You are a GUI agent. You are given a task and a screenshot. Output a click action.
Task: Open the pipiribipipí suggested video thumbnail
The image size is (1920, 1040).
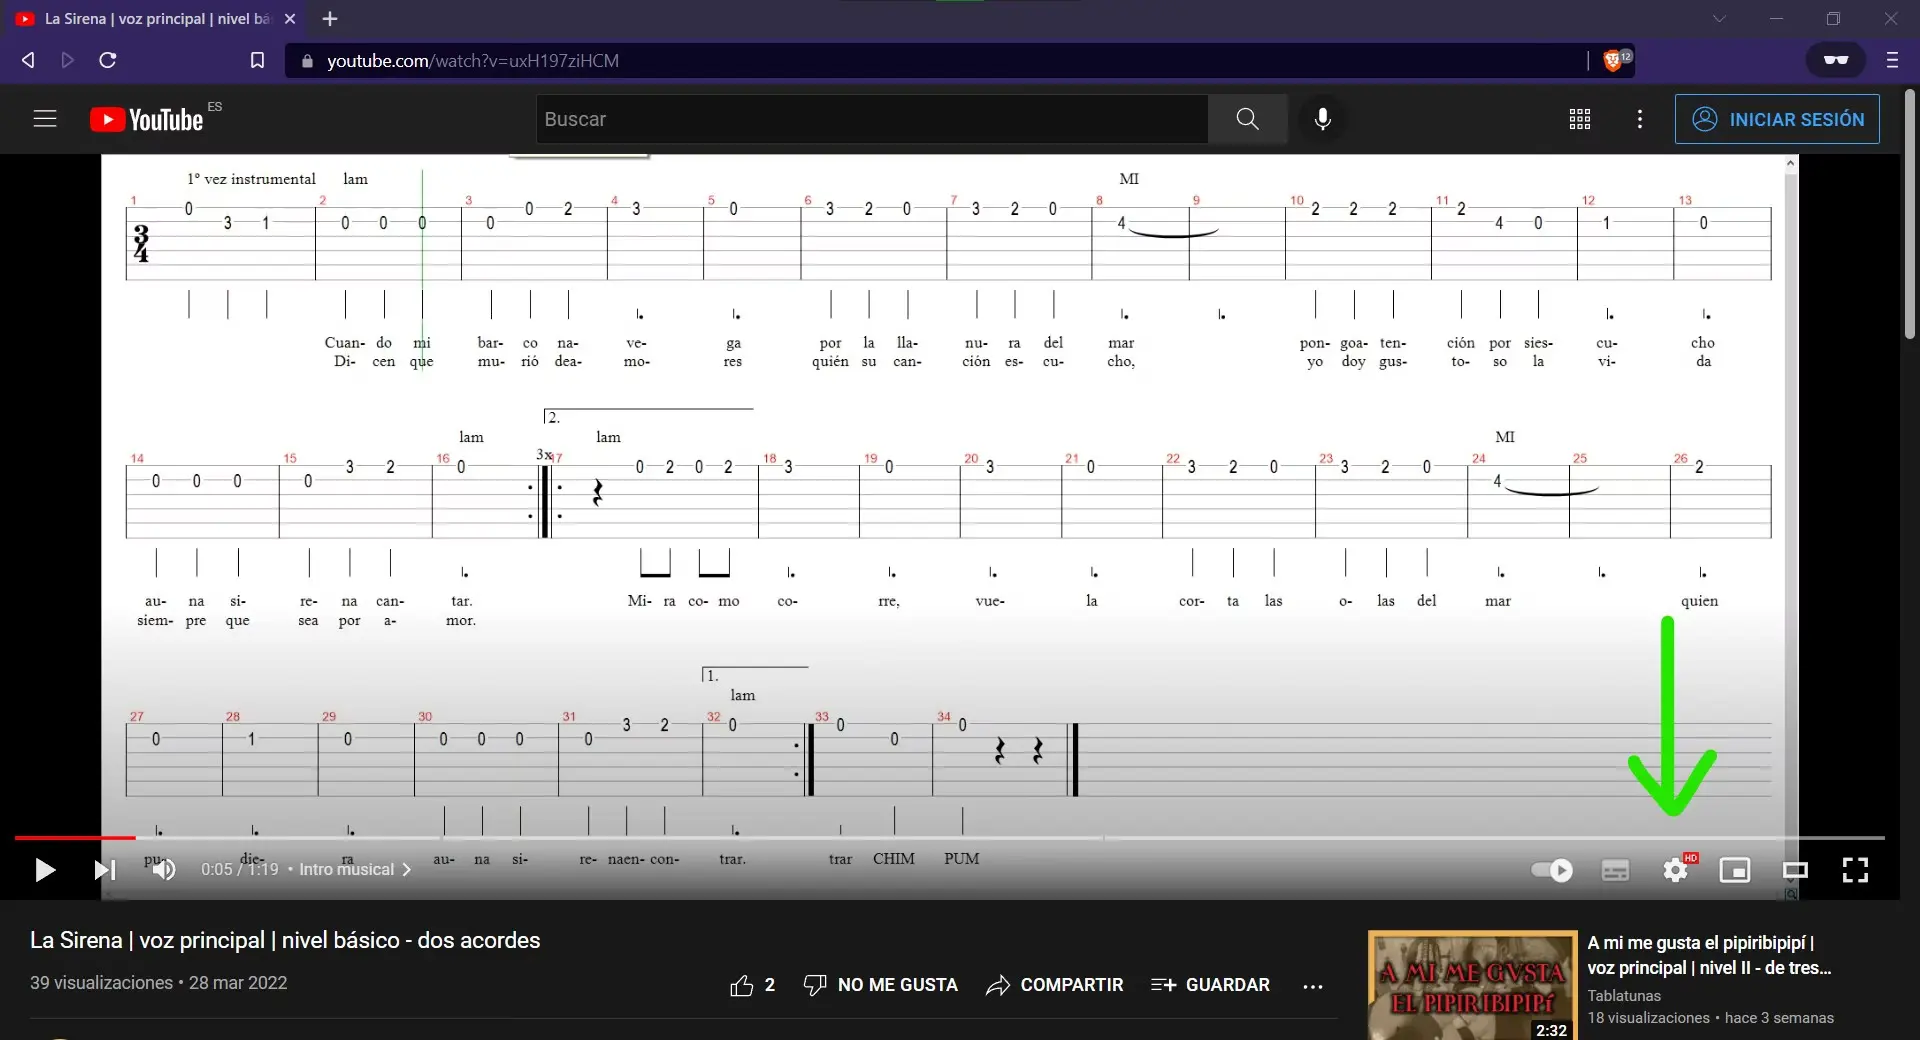[1471, 985]
